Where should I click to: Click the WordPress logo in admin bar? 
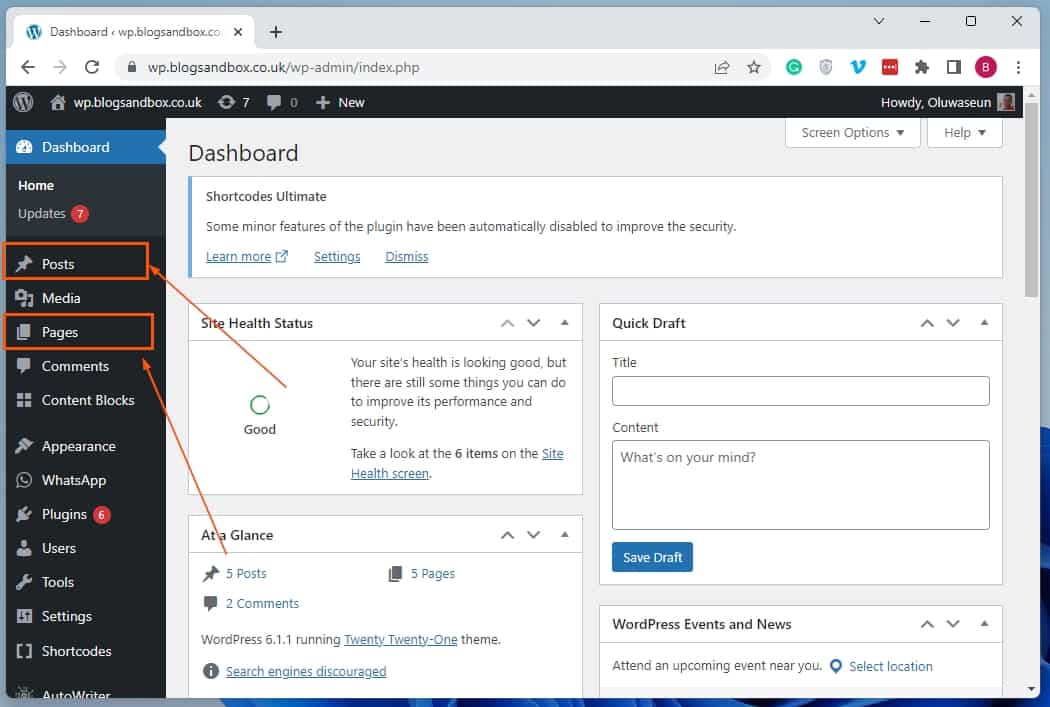click(x=23, y=102)
